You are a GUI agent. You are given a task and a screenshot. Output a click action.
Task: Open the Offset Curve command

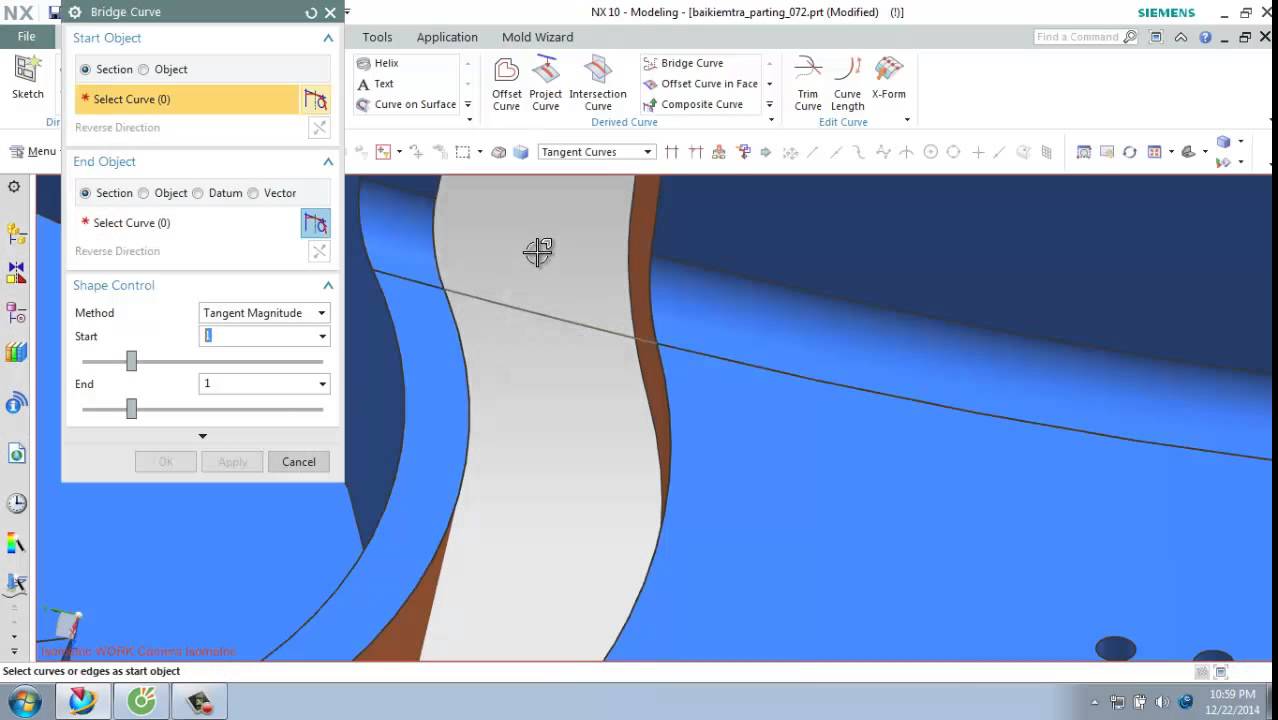[x=506, y=84]
